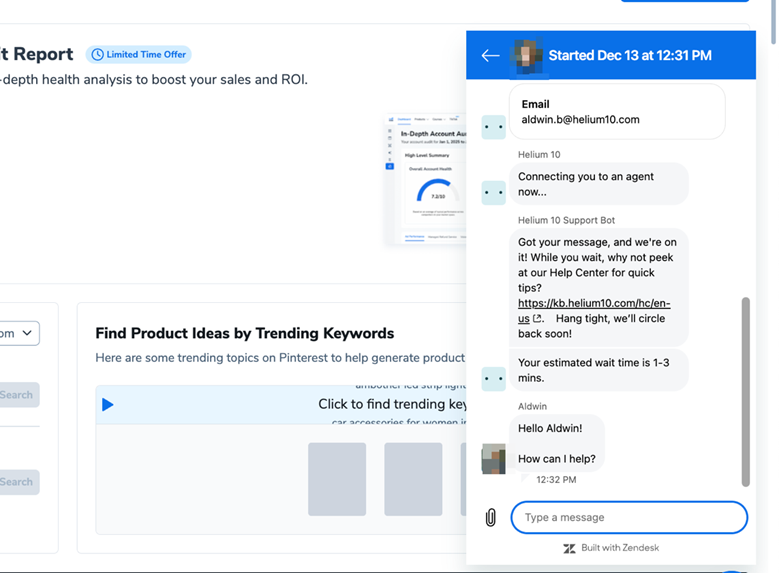Click the clock icon in Limited Time Offer badge
779x573 pixels.
coord(97,54)
